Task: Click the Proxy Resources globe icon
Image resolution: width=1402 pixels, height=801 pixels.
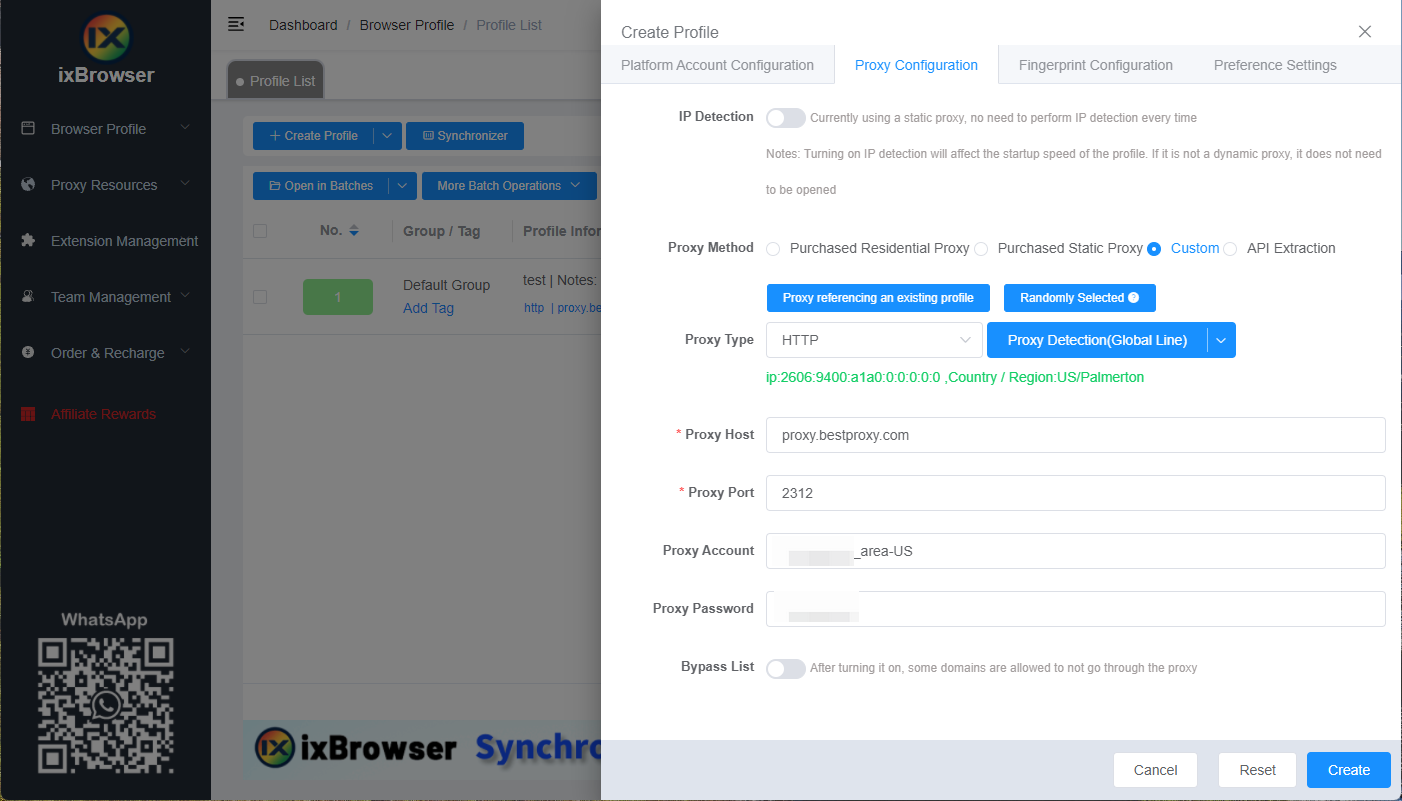Action: tap(28, 184)
